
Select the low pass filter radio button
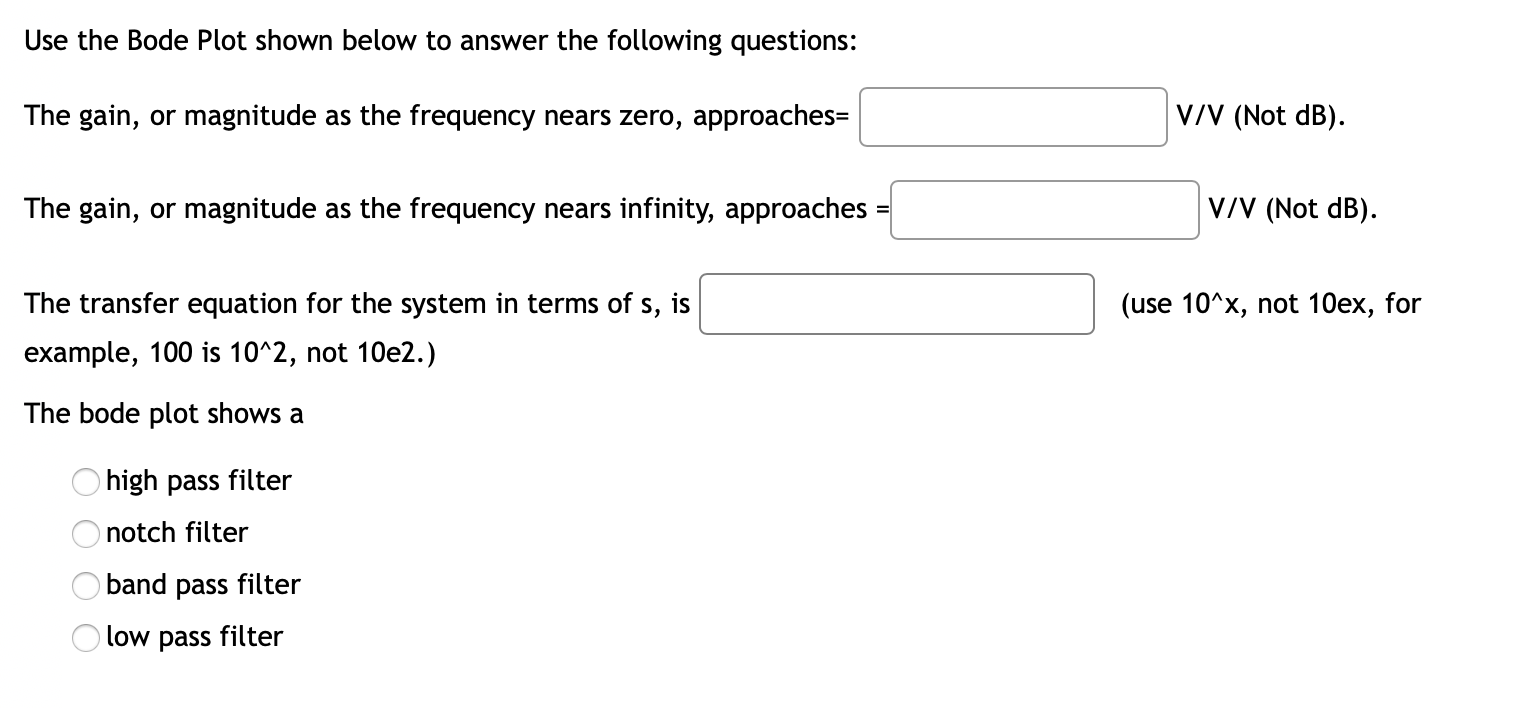point(86,638)
